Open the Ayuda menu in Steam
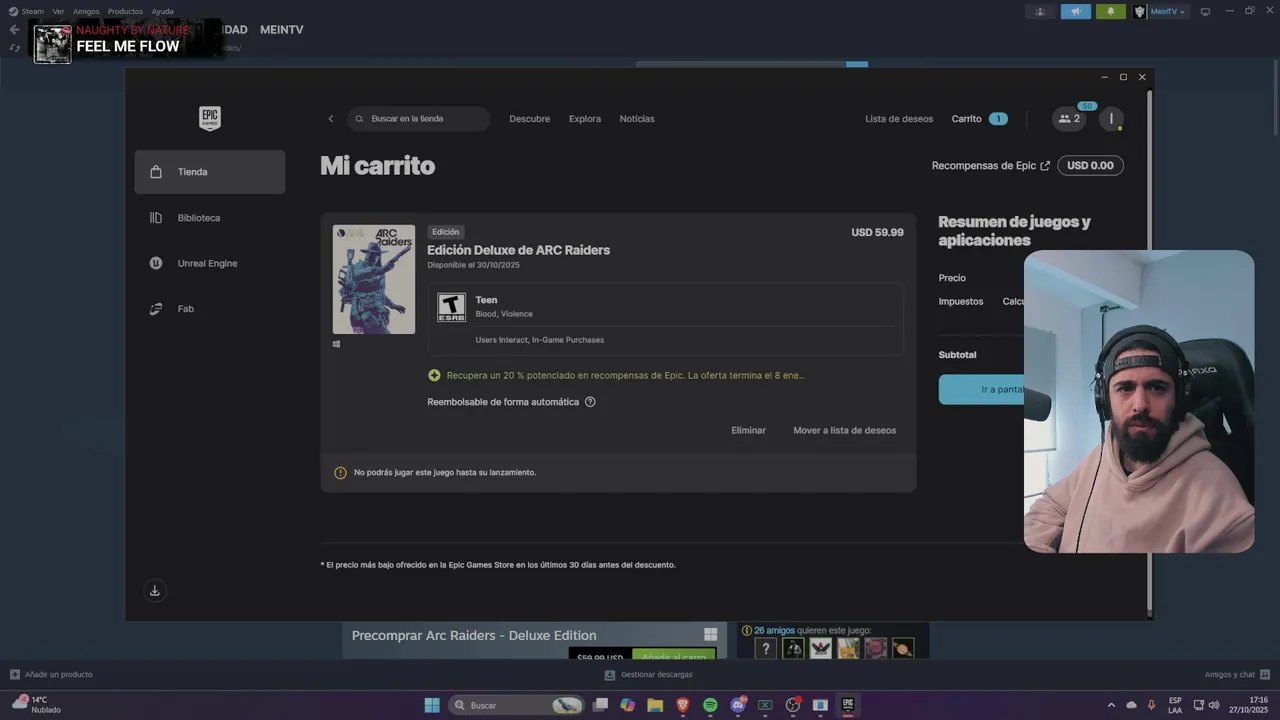Screen dimensions: 1280x720 [x=162, y=11]
